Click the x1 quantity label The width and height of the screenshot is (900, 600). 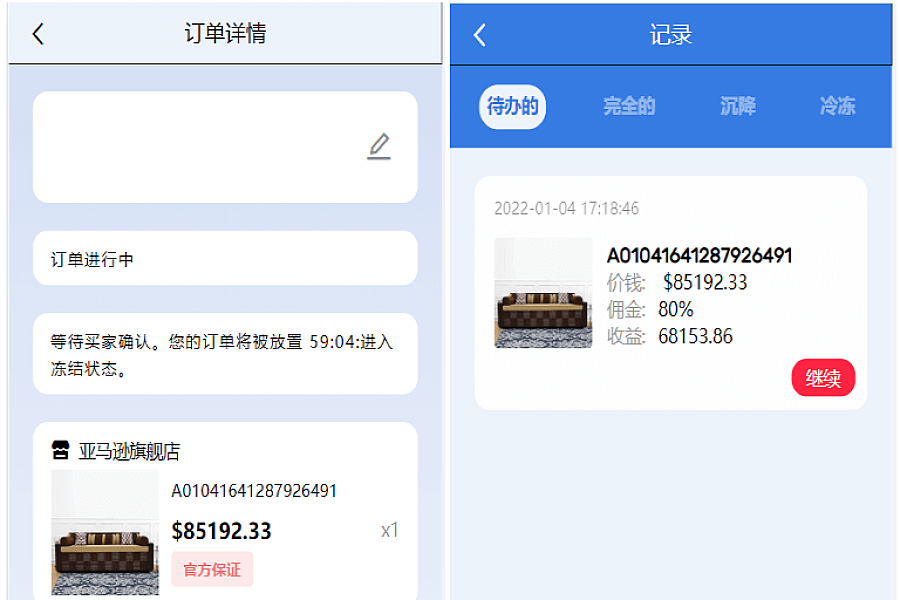click(390, 531)
